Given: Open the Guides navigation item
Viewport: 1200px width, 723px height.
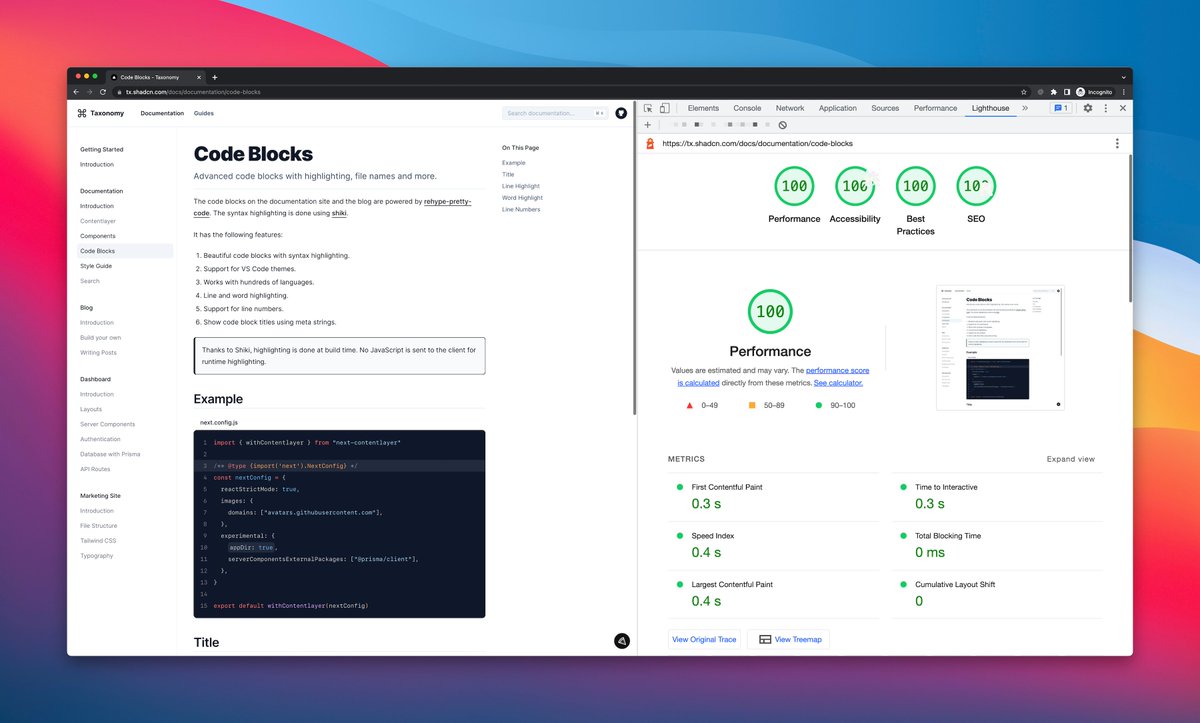Looking at the screenshot, I should click(203, 113).
